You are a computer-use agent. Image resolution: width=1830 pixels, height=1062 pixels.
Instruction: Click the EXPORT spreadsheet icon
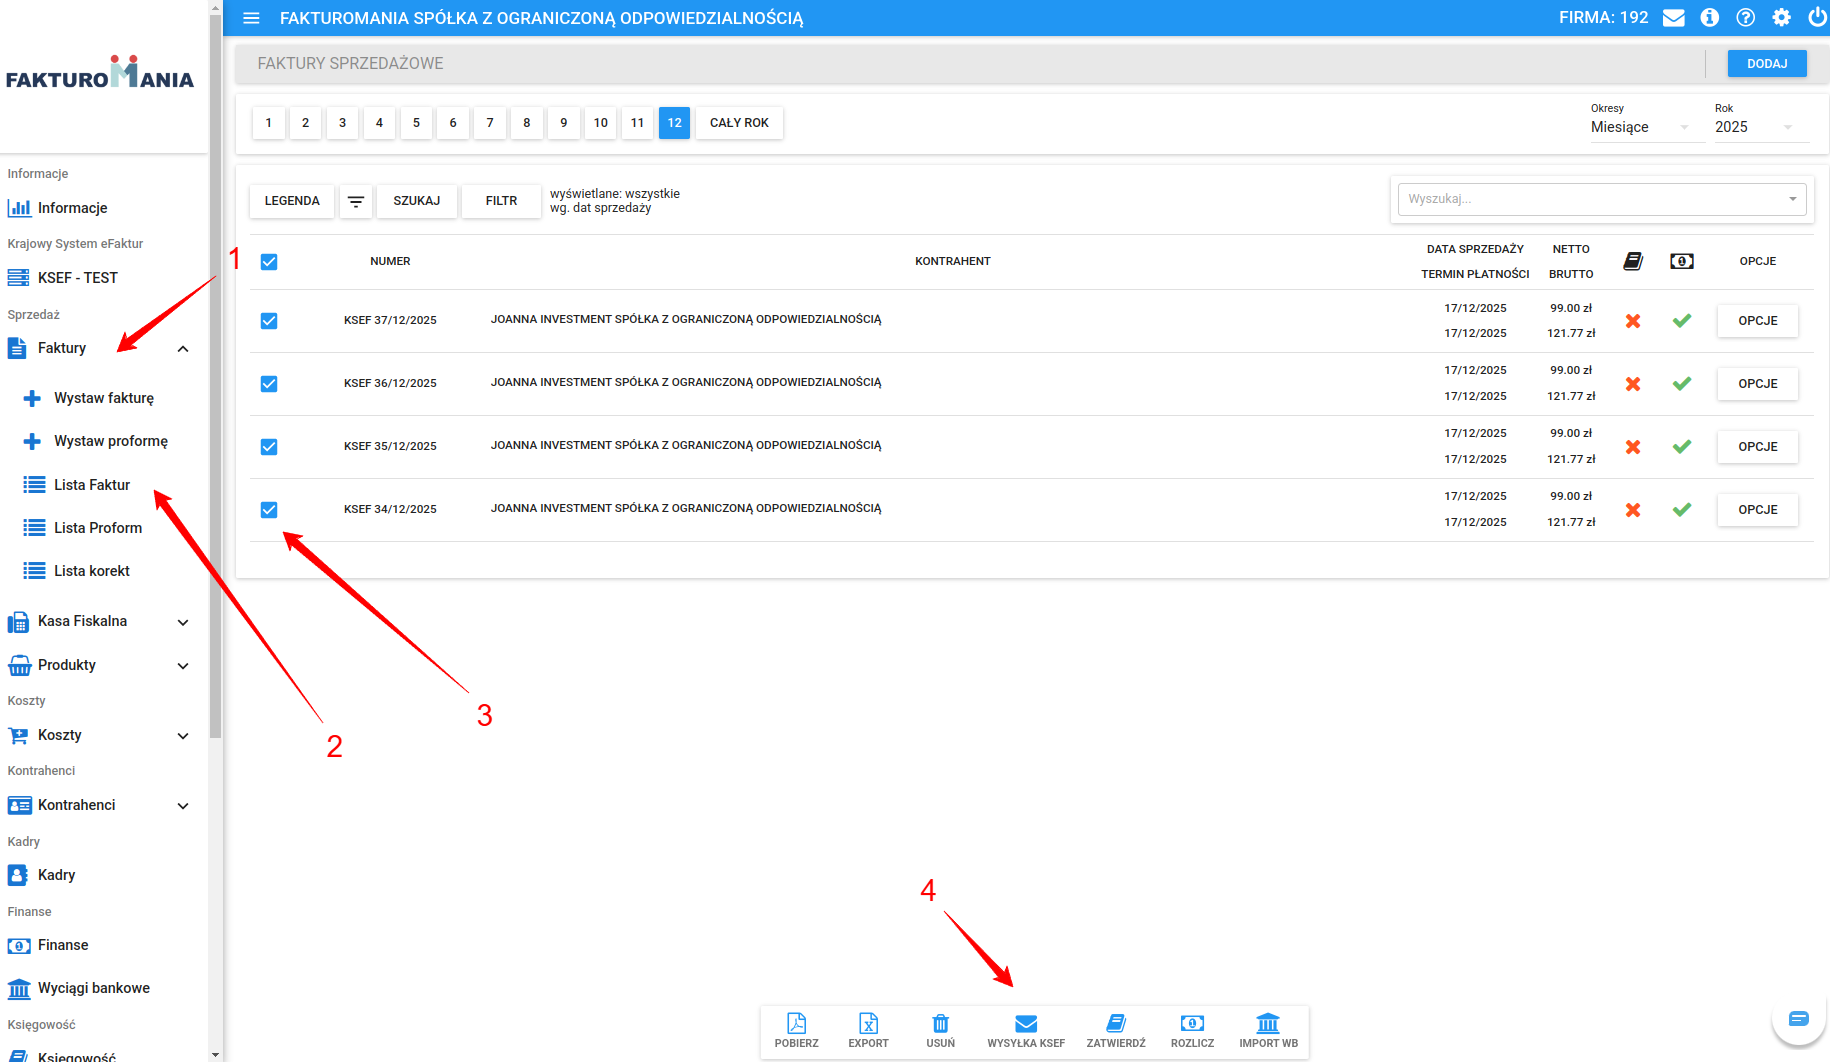[869, 1031]
